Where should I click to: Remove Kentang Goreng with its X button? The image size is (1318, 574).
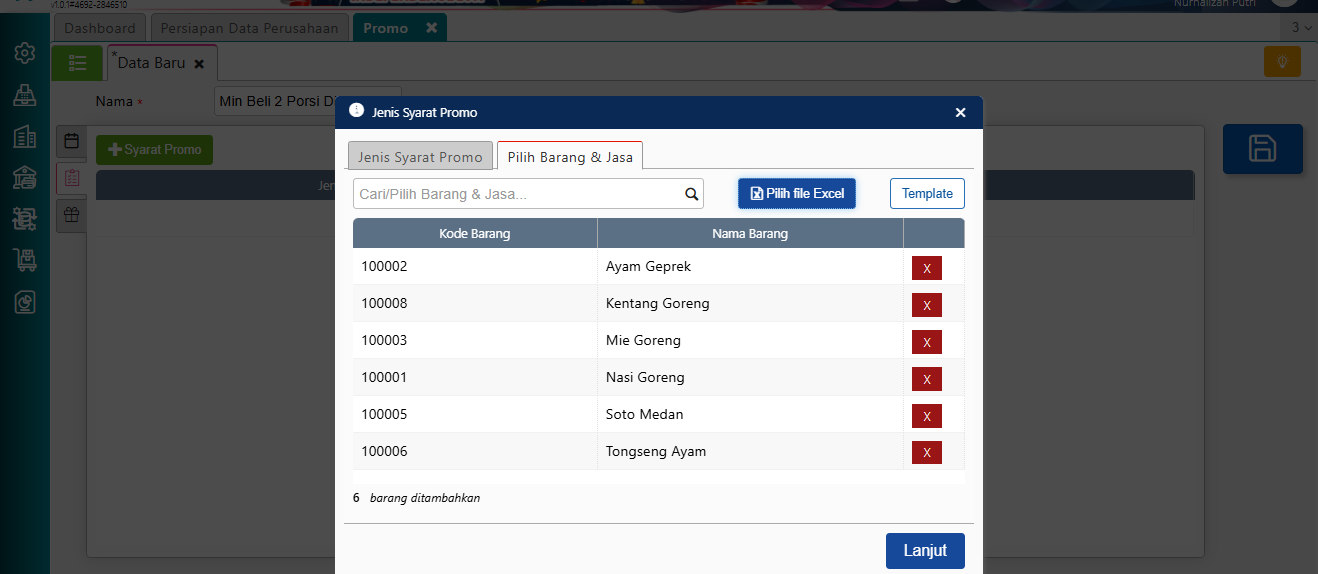tap(927, 305)
